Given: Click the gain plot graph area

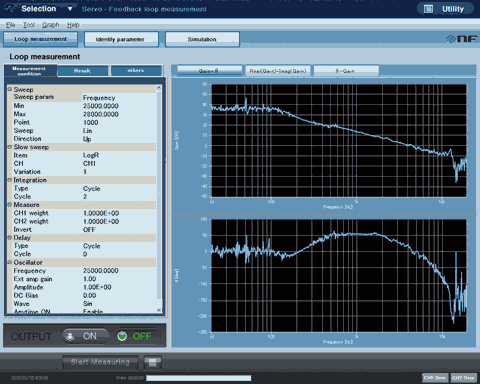Looking at the screenshot, I should click(x=339, y=140).
